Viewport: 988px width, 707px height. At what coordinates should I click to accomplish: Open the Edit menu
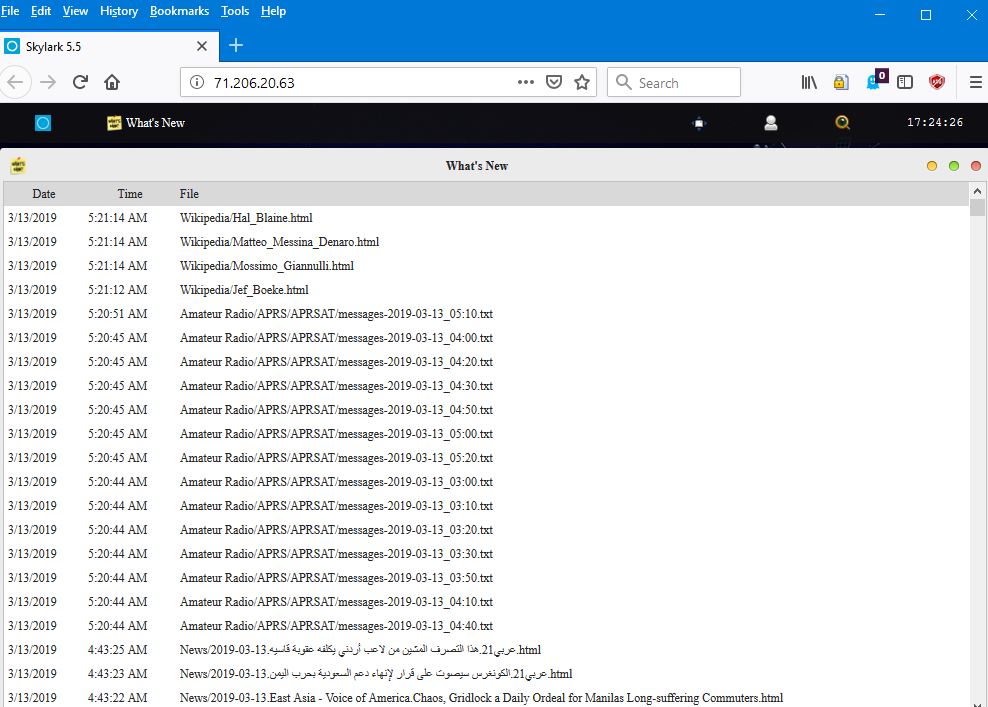[41, 11]
